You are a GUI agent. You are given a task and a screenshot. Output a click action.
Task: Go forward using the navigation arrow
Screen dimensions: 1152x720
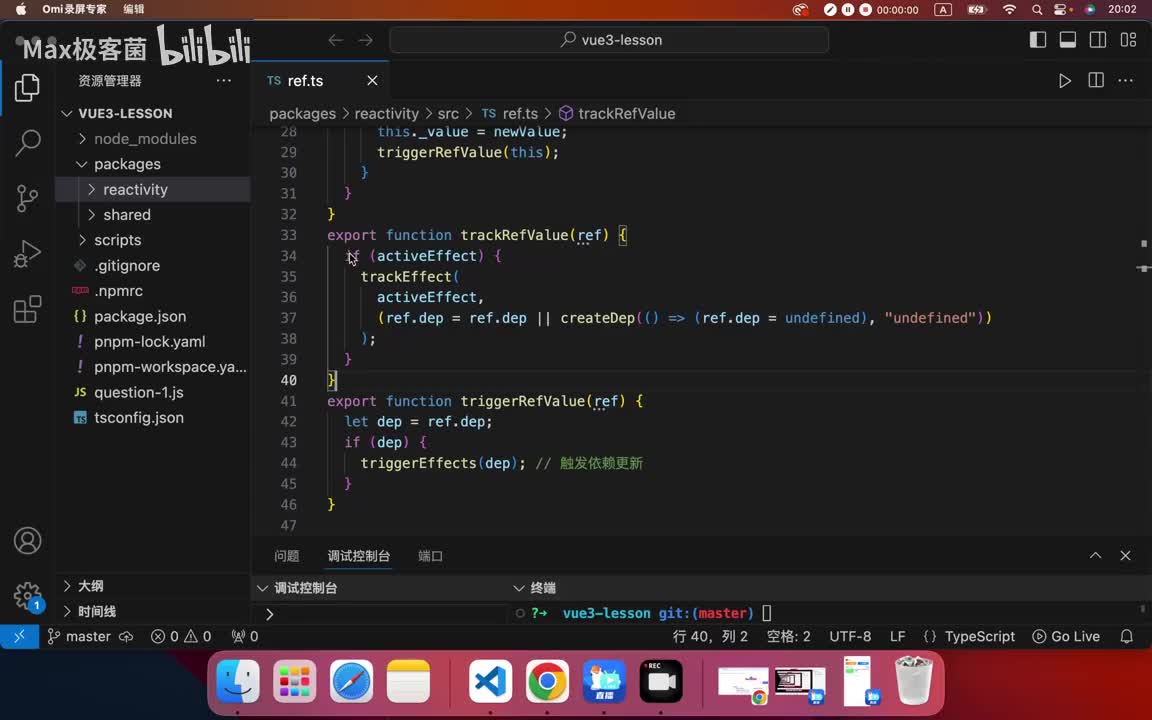tap(366, 40)
